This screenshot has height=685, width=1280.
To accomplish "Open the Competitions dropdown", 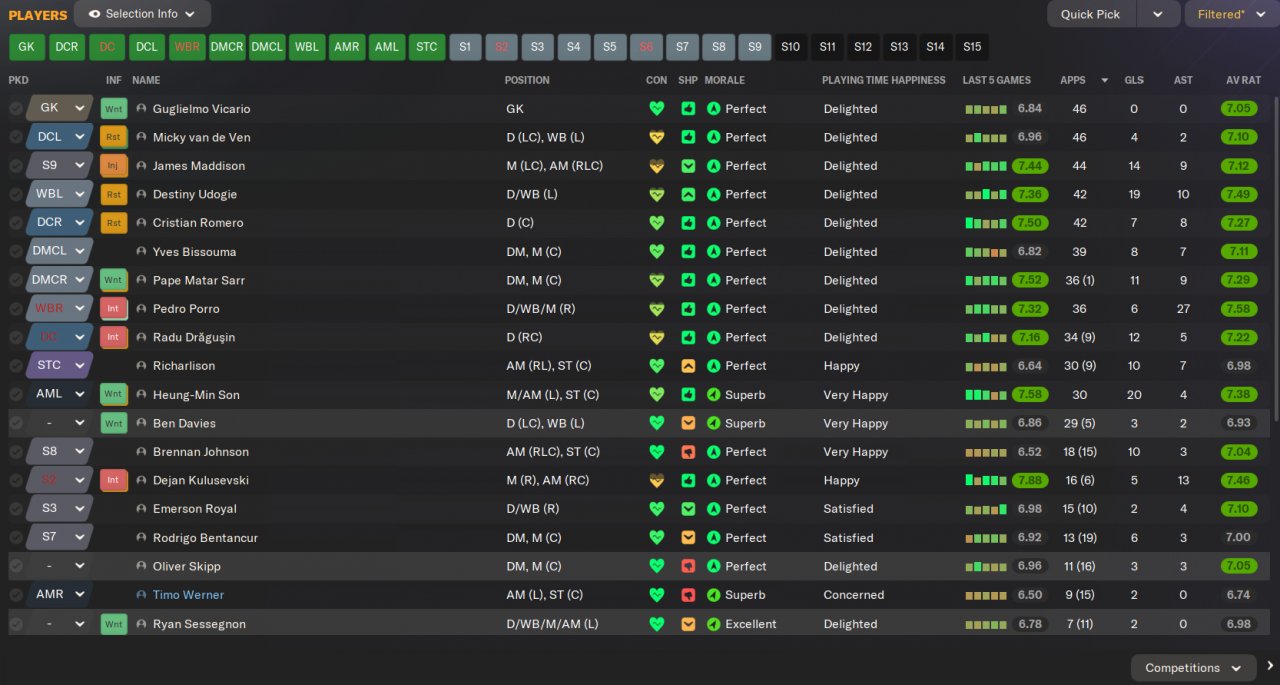I will click(1193, 668).
